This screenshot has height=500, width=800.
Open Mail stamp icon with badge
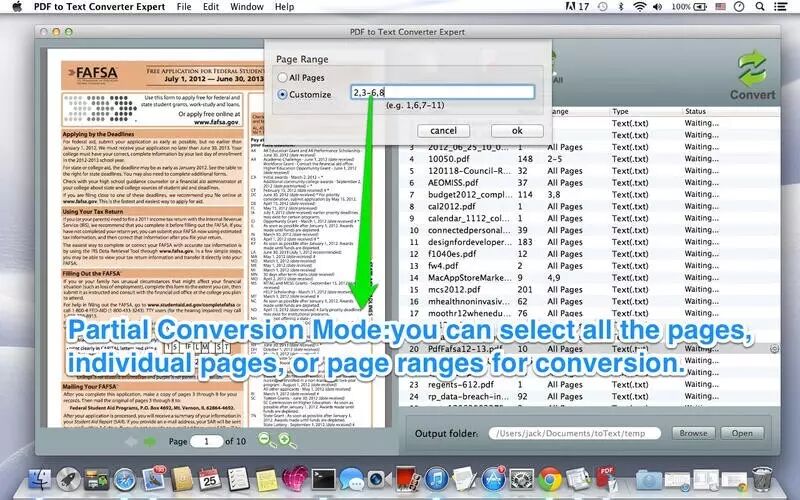(154, 479)
